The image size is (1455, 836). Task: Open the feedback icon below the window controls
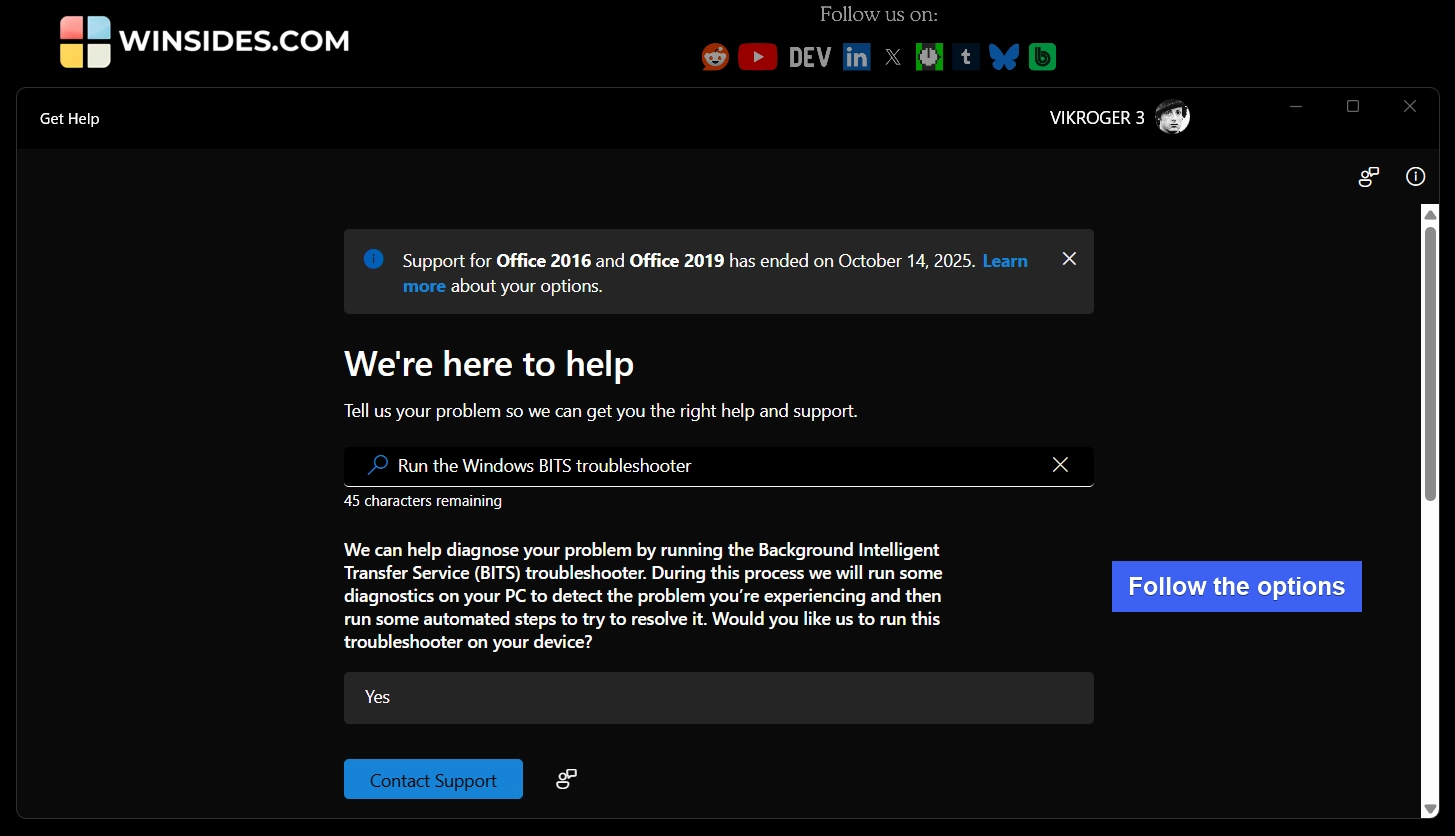click(x=1369, y=177)
